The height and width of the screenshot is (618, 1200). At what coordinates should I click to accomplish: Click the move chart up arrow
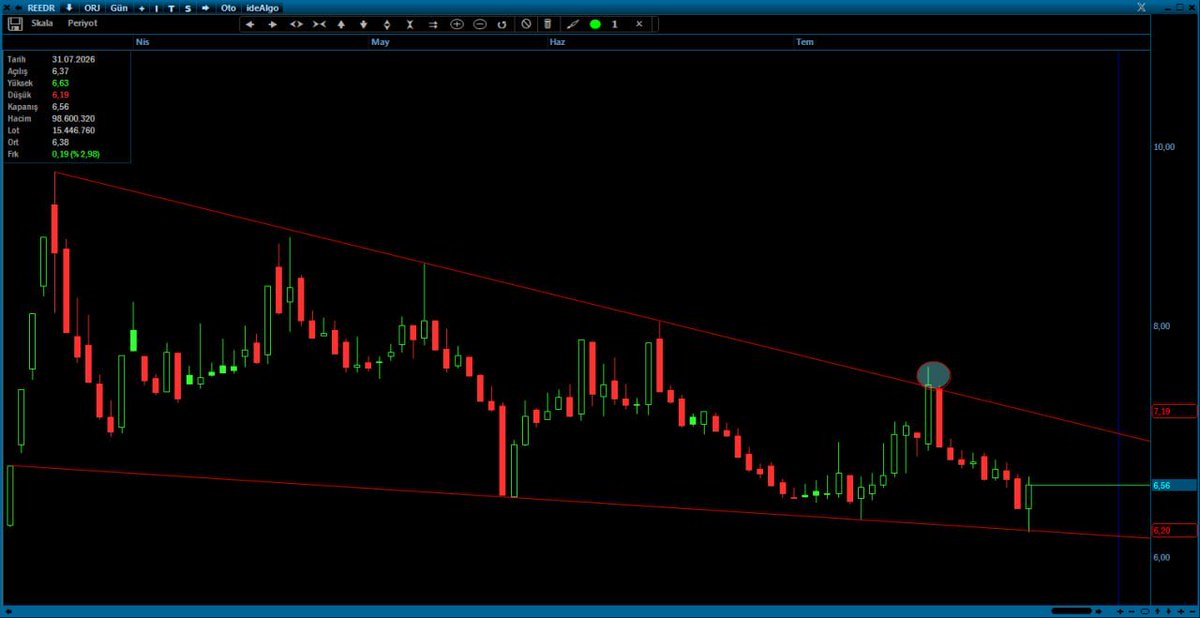[x=341, y=23]
